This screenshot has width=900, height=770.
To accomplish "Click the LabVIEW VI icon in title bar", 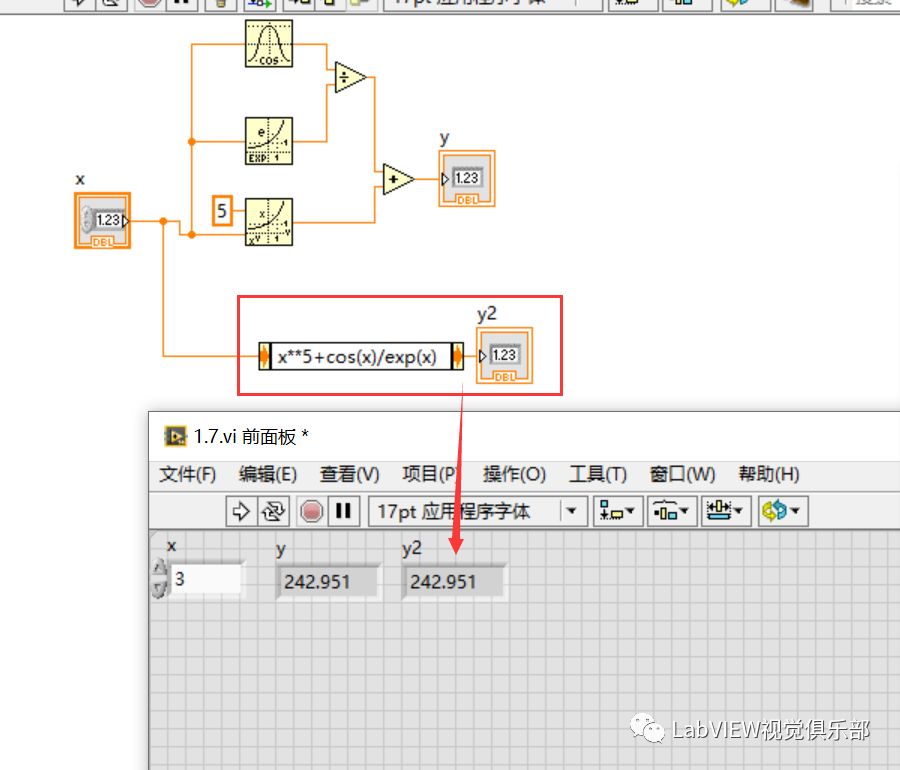I will [x=177, y=436].
